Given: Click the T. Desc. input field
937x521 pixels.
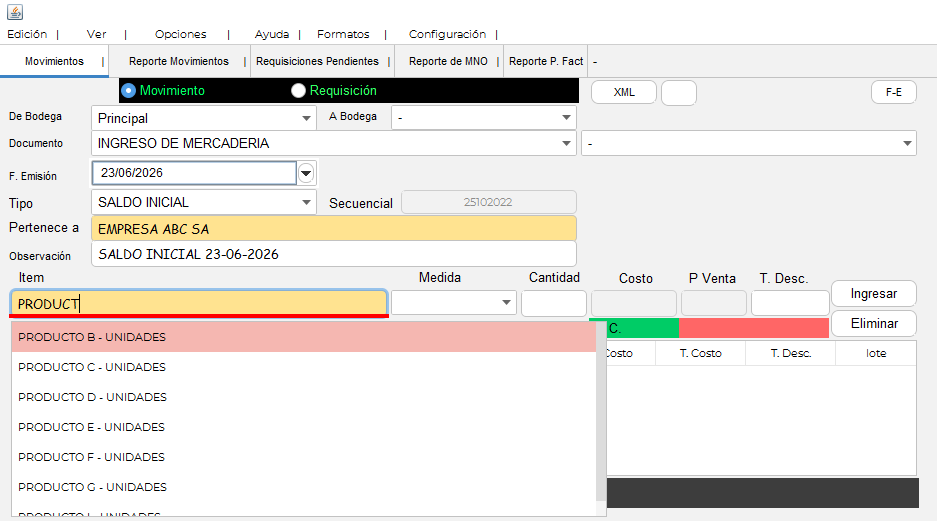Looking at the screenshot, I should [x=790, y=304].
